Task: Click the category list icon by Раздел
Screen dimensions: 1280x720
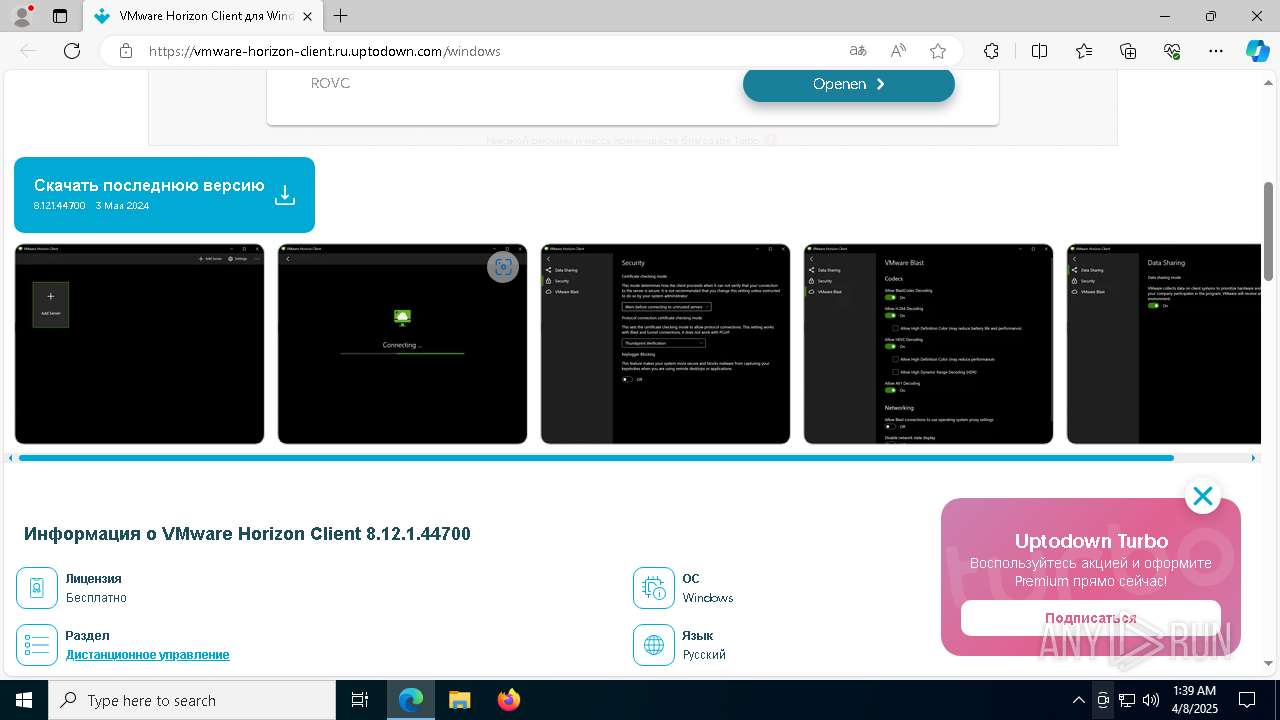Action: 37,645
